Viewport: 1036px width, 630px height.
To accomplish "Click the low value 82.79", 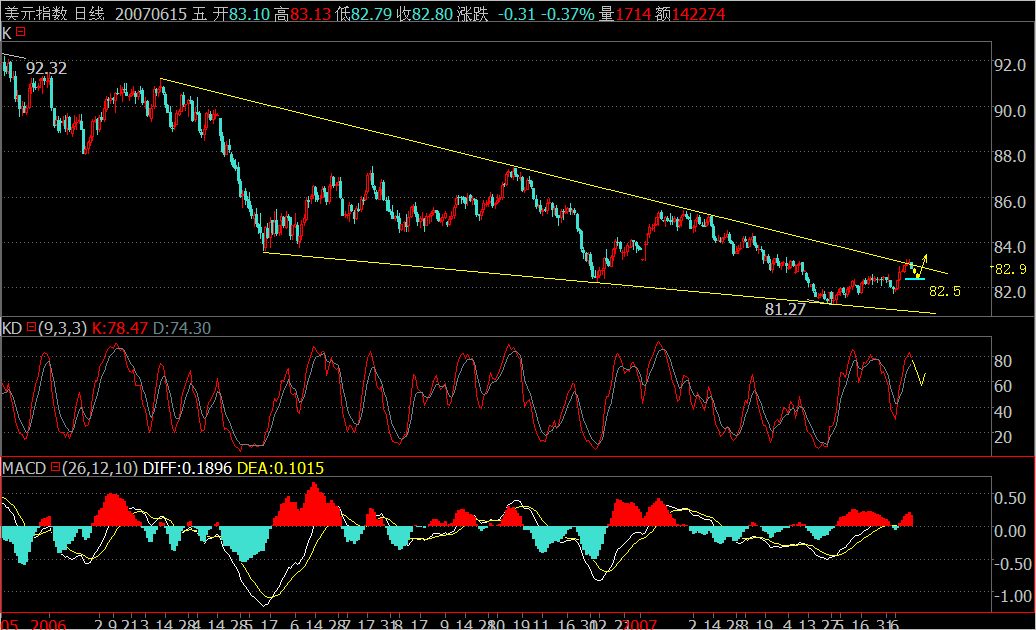I will click(x=371, y=14).
